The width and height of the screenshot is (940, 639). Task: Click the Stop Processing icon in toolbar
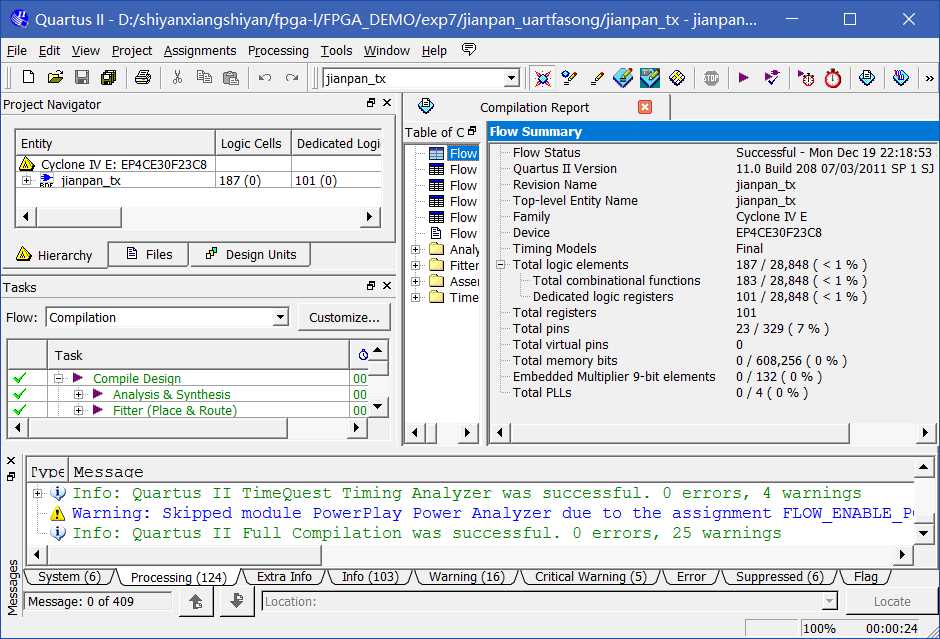(711, 78)
